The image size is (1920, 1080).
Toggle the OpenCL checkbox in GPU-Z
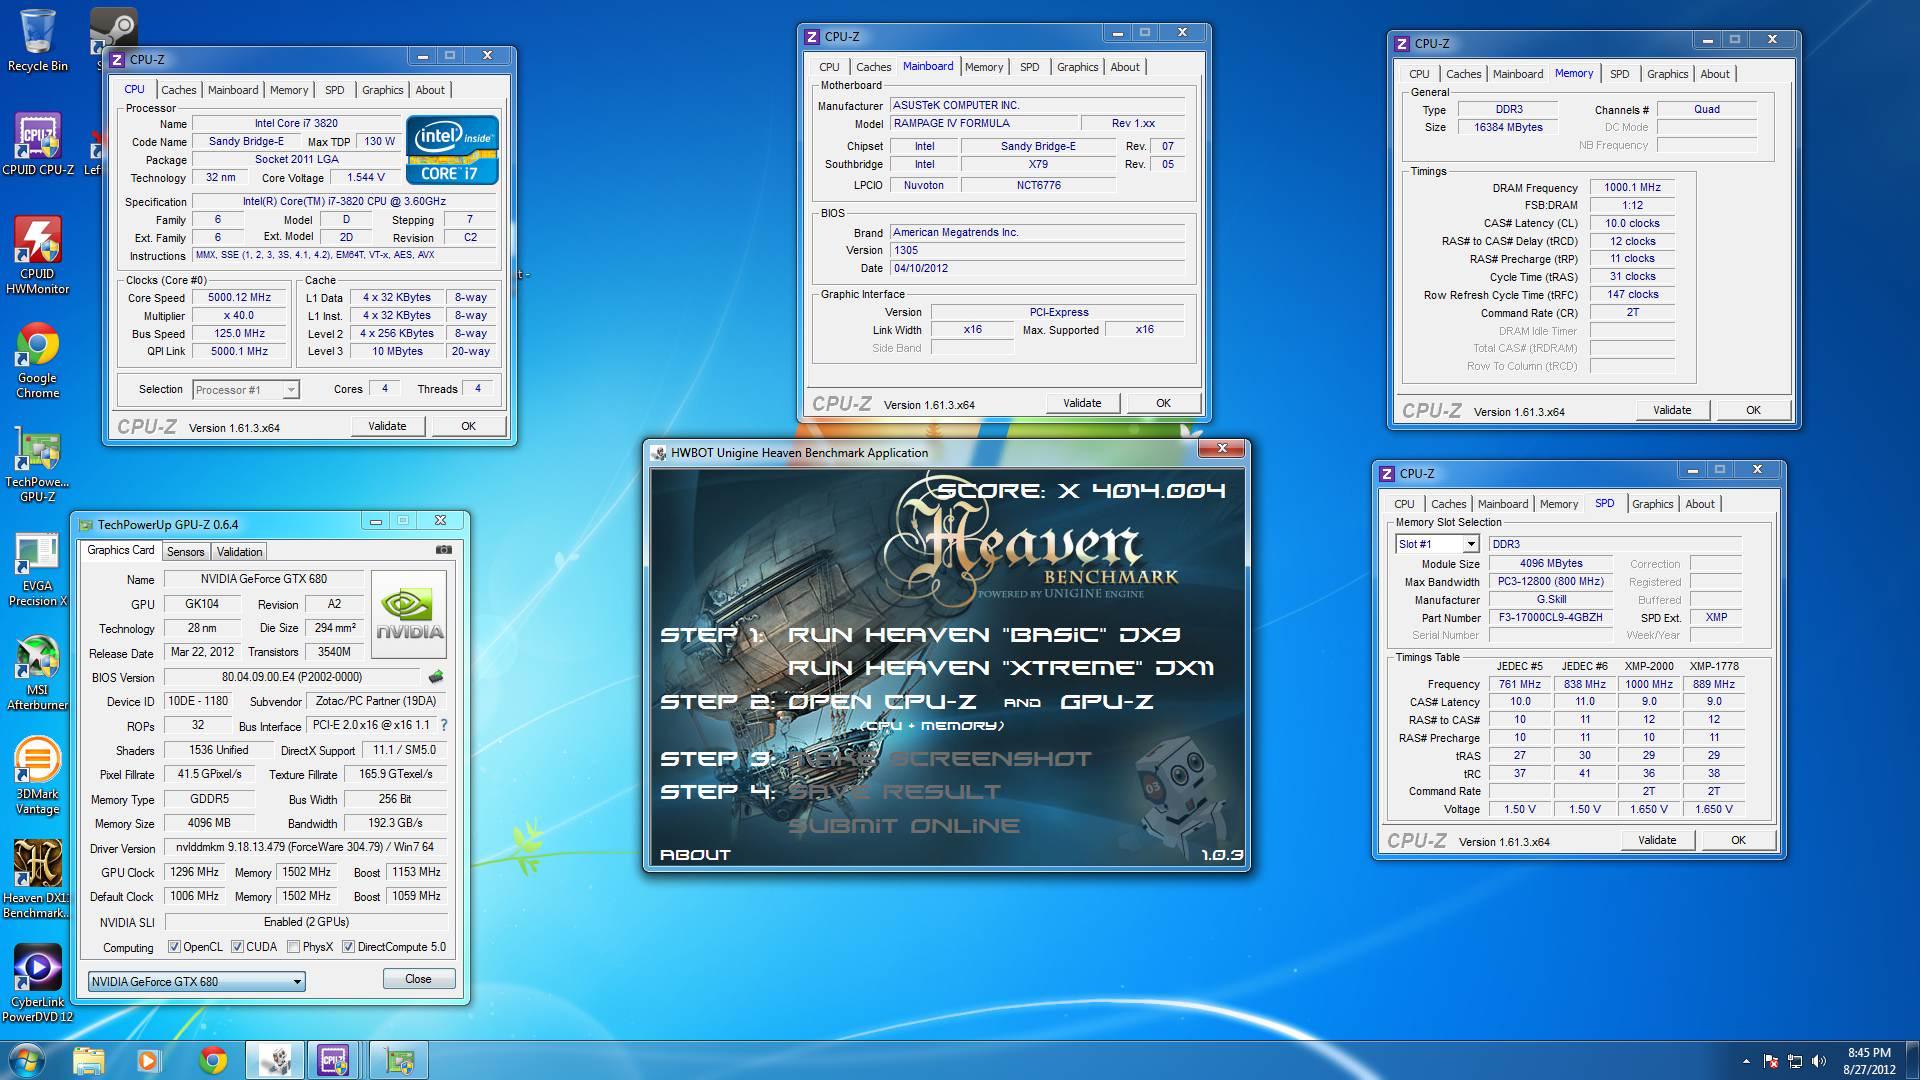pos(174,947)
